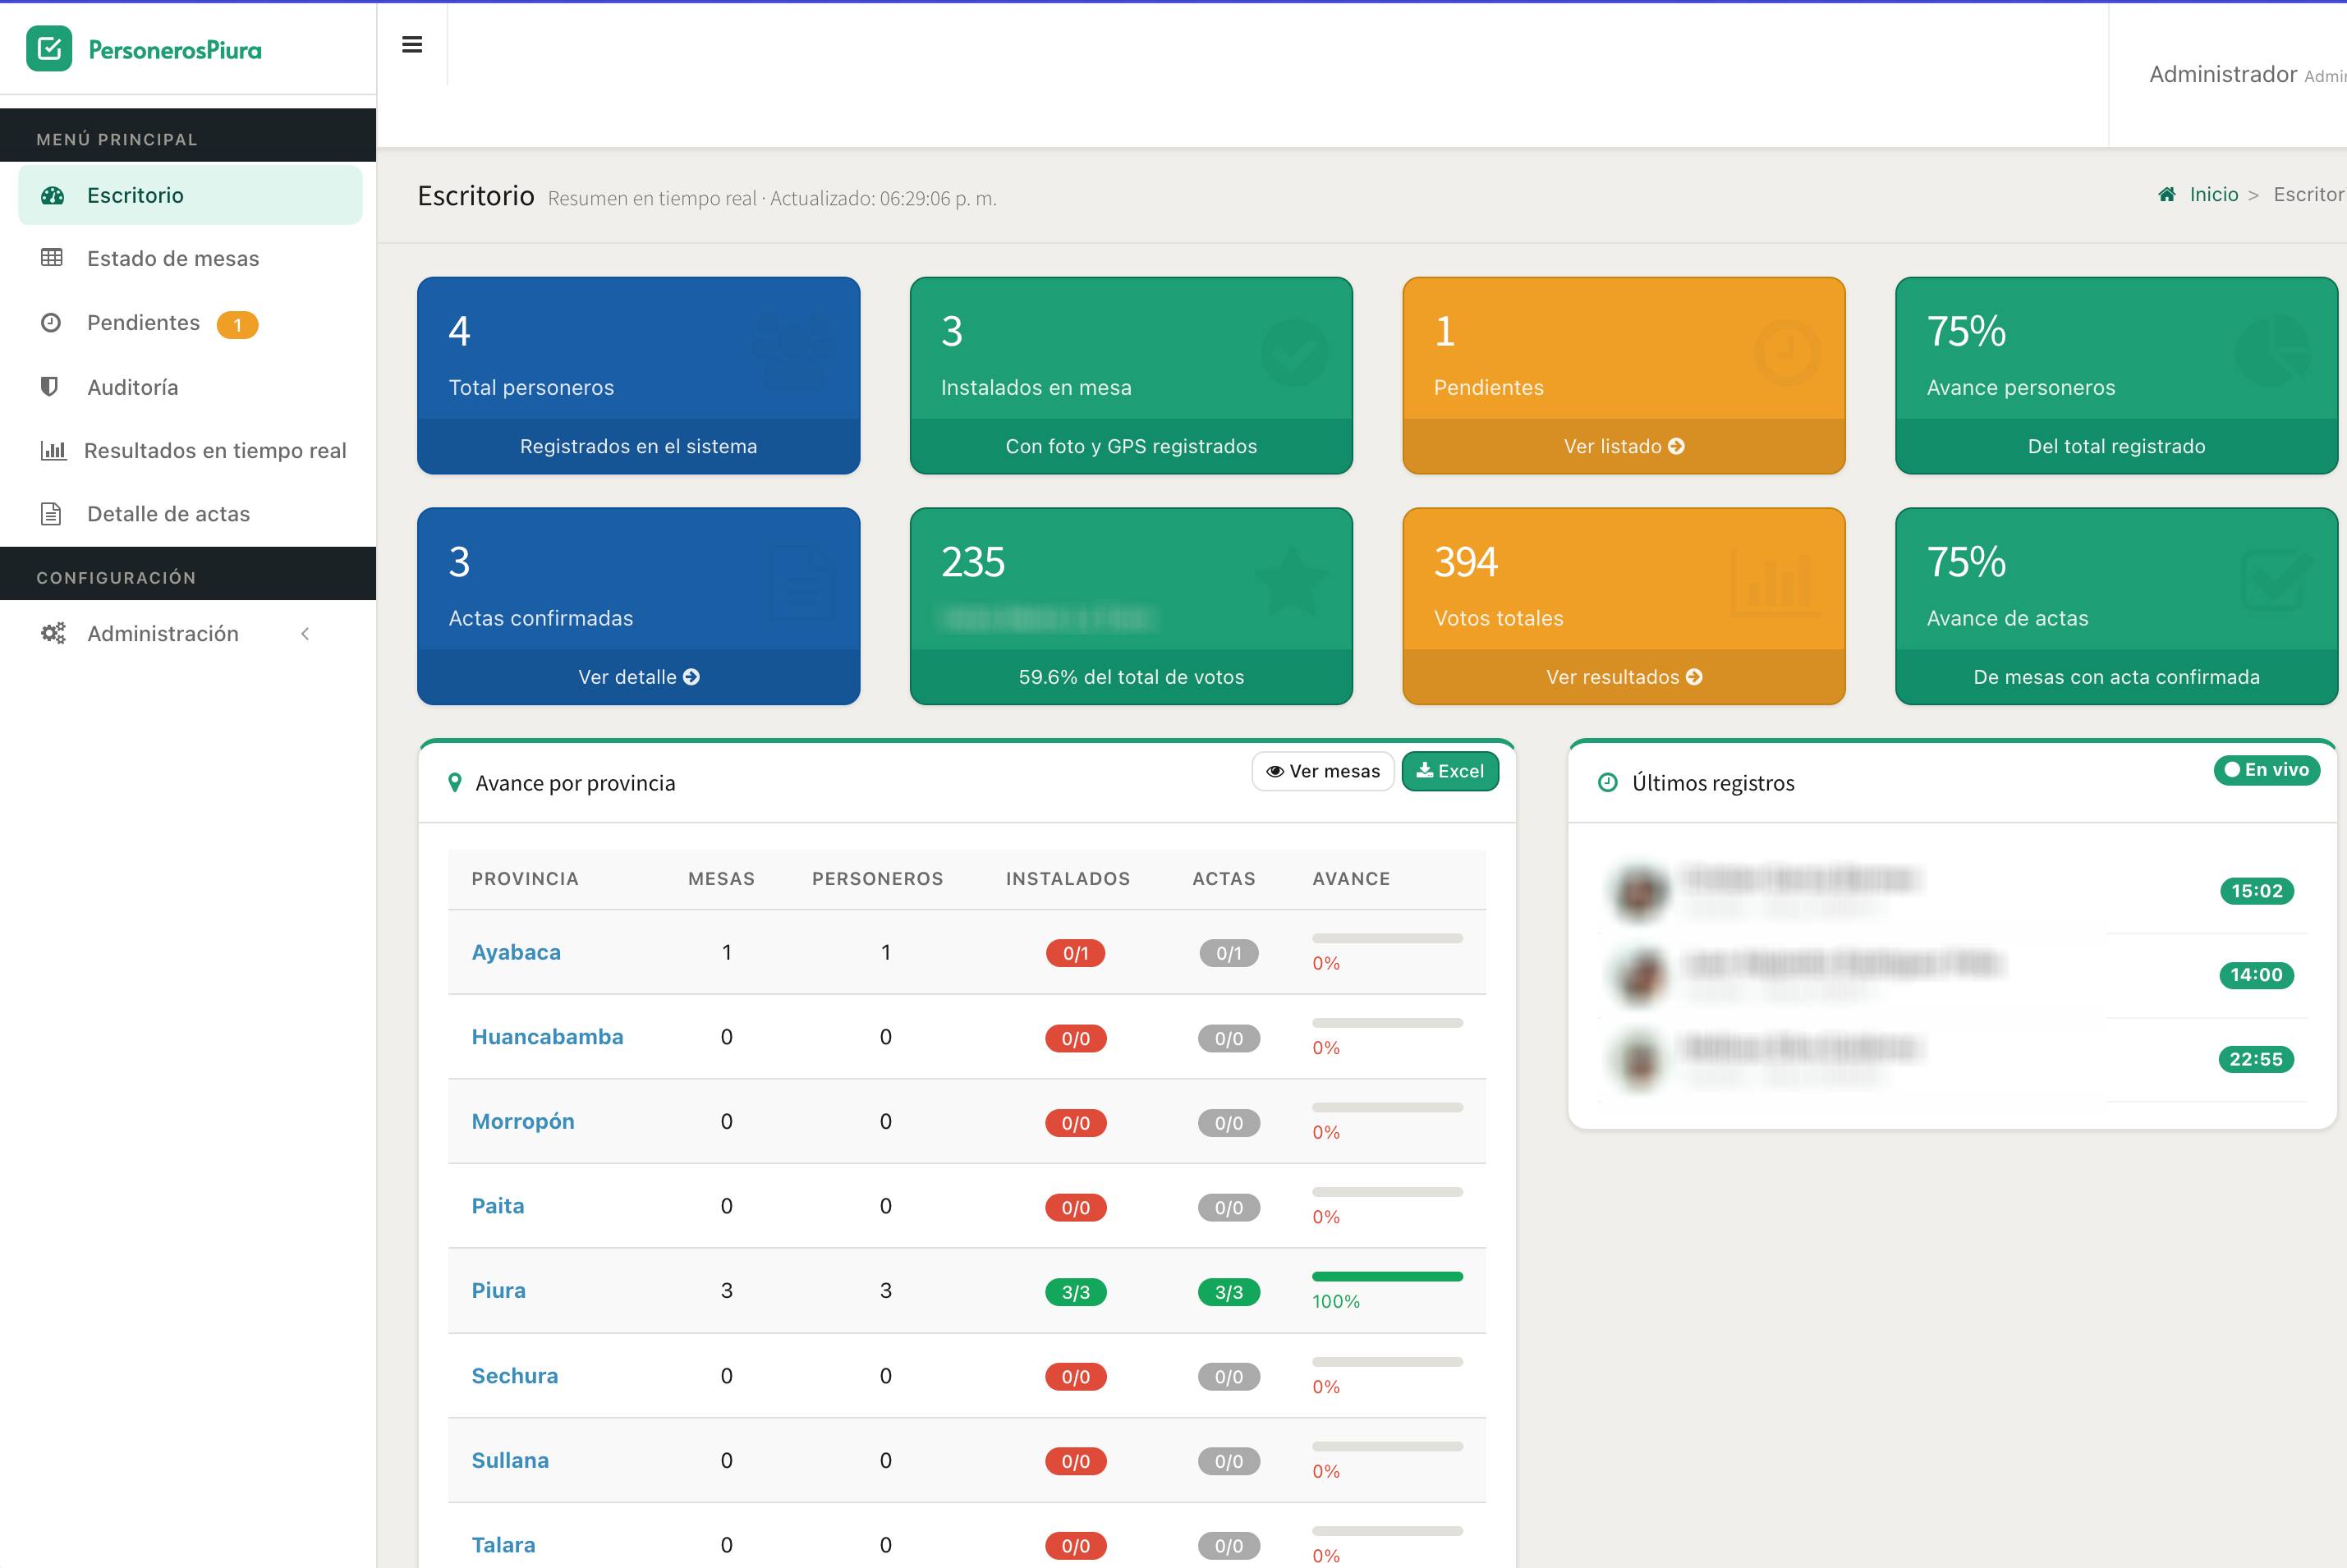This screenshot has height=1568, width=2347.
Task: Open the Paita province link
Action: click(x=498, y=1206)
